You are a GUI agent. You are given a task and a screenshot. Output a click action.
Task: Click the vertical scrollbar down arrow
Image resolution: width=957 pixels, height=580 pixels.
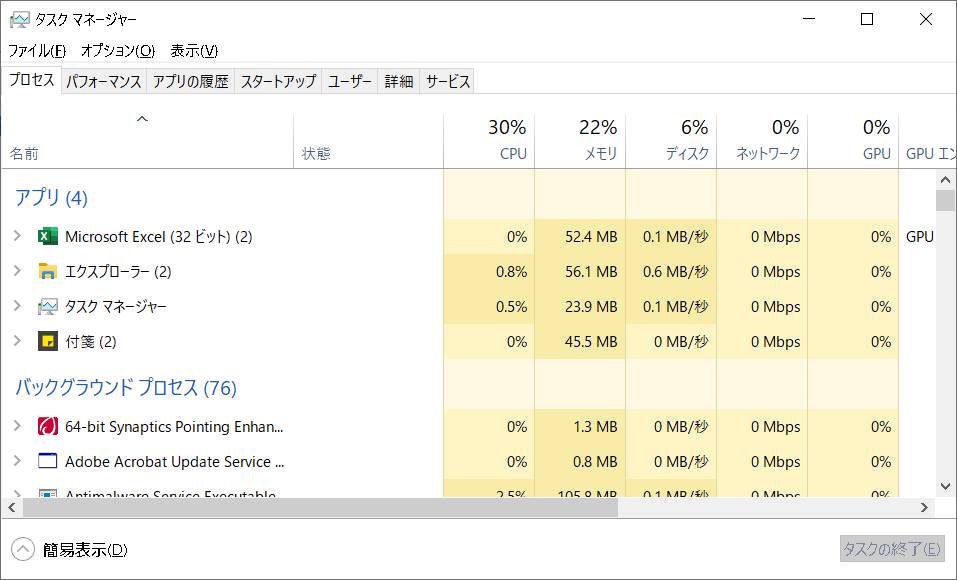coord(945,487)
